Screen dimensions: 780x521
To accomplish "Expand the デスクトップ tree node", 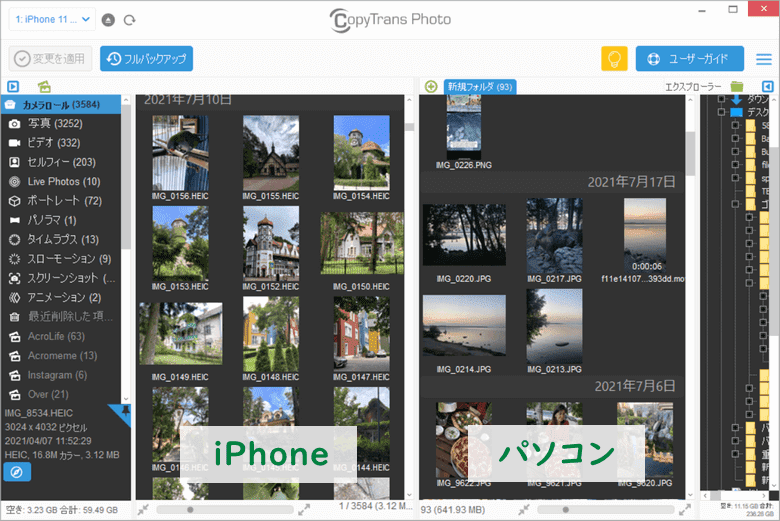I will coord(721,112).
